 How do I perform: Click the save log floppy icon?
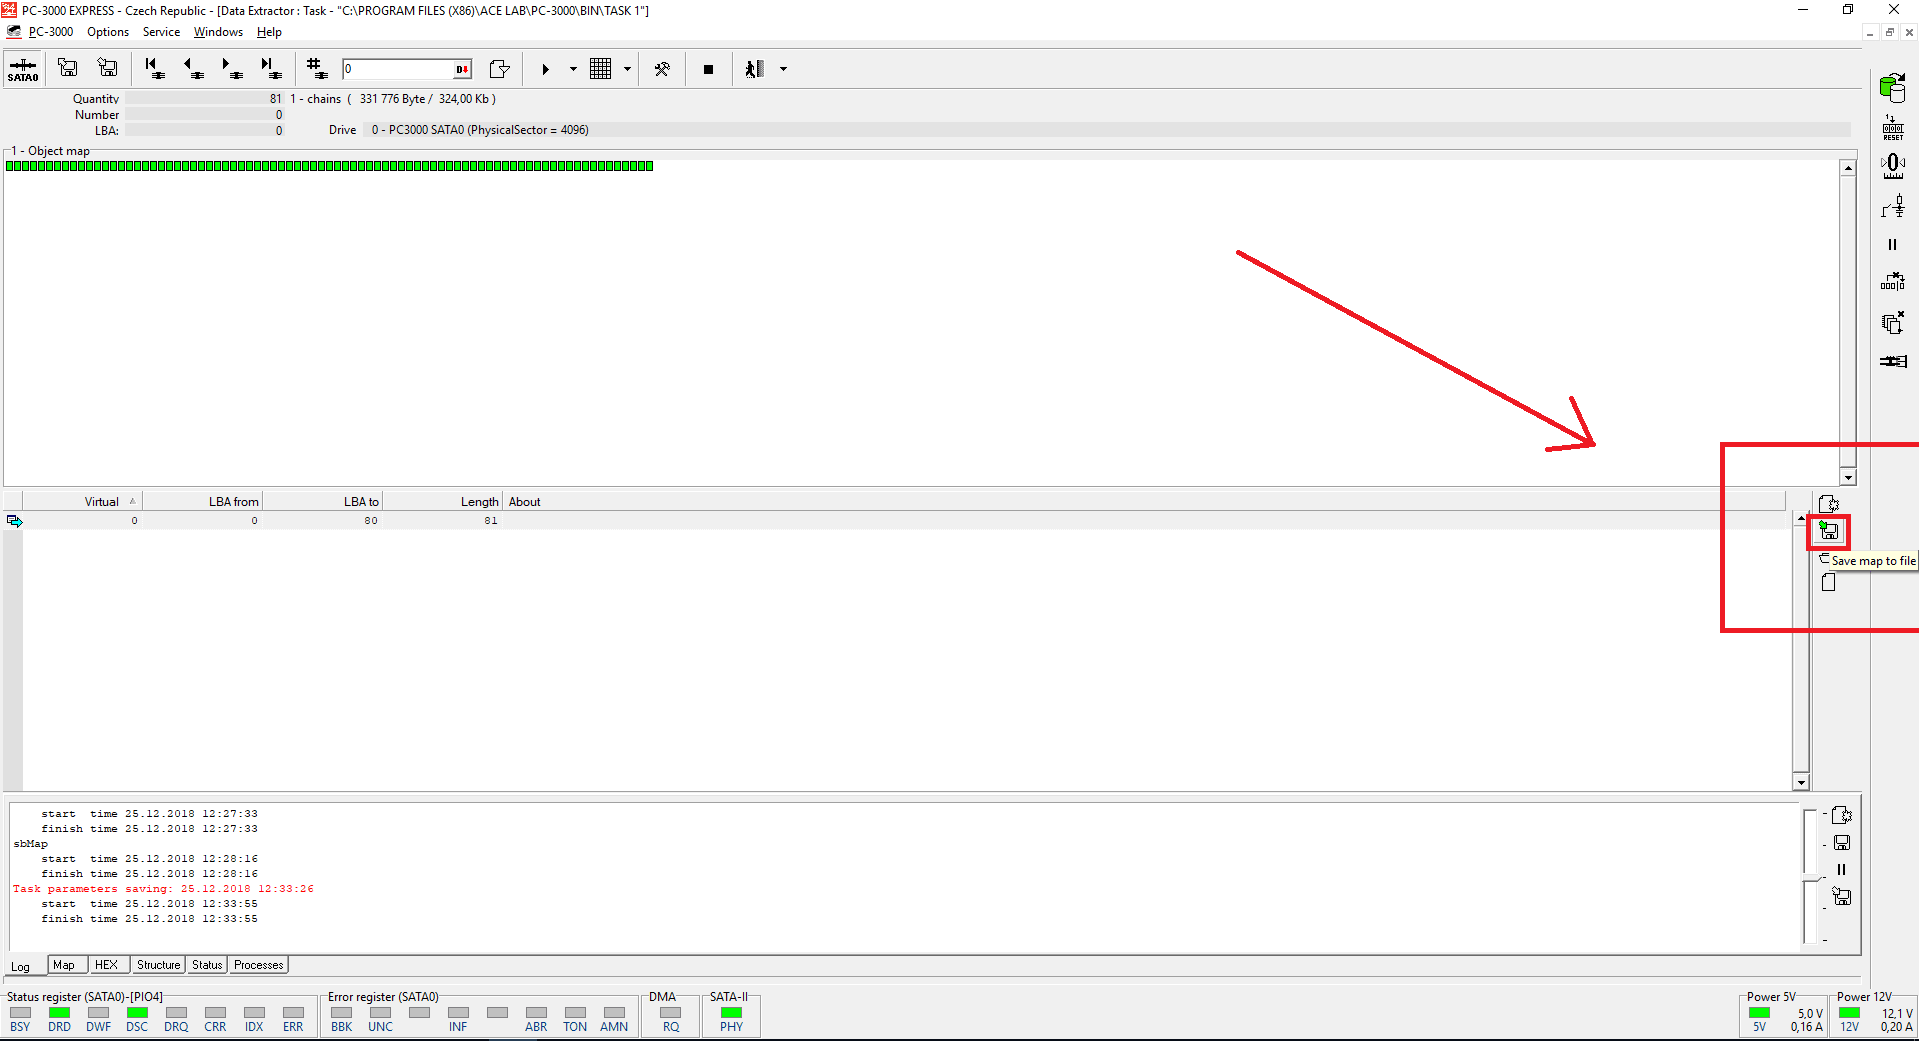[1842, 843]
